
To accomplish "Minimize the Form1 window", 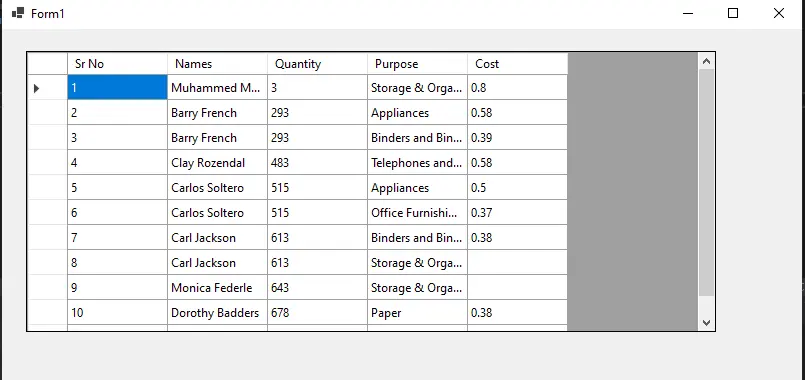I will click(x=688, y=13).
